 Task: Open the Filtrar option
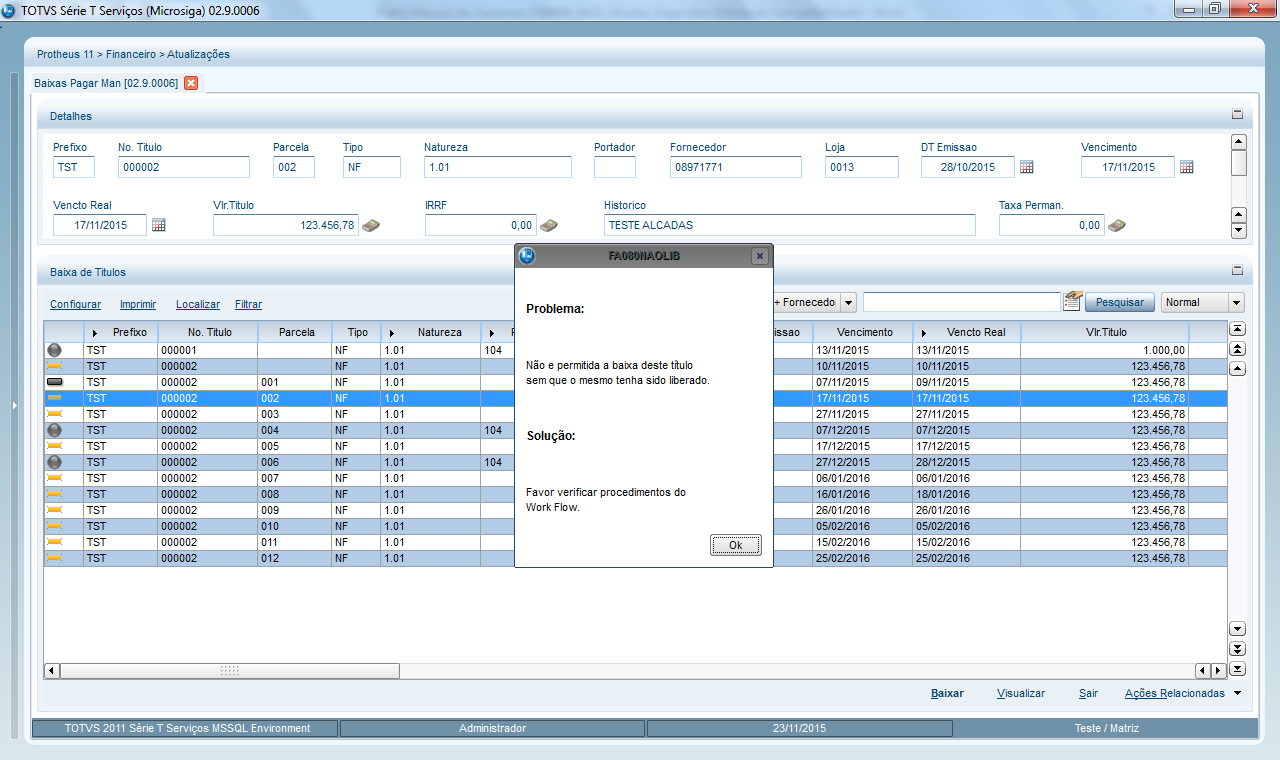(x=248, y=304)
